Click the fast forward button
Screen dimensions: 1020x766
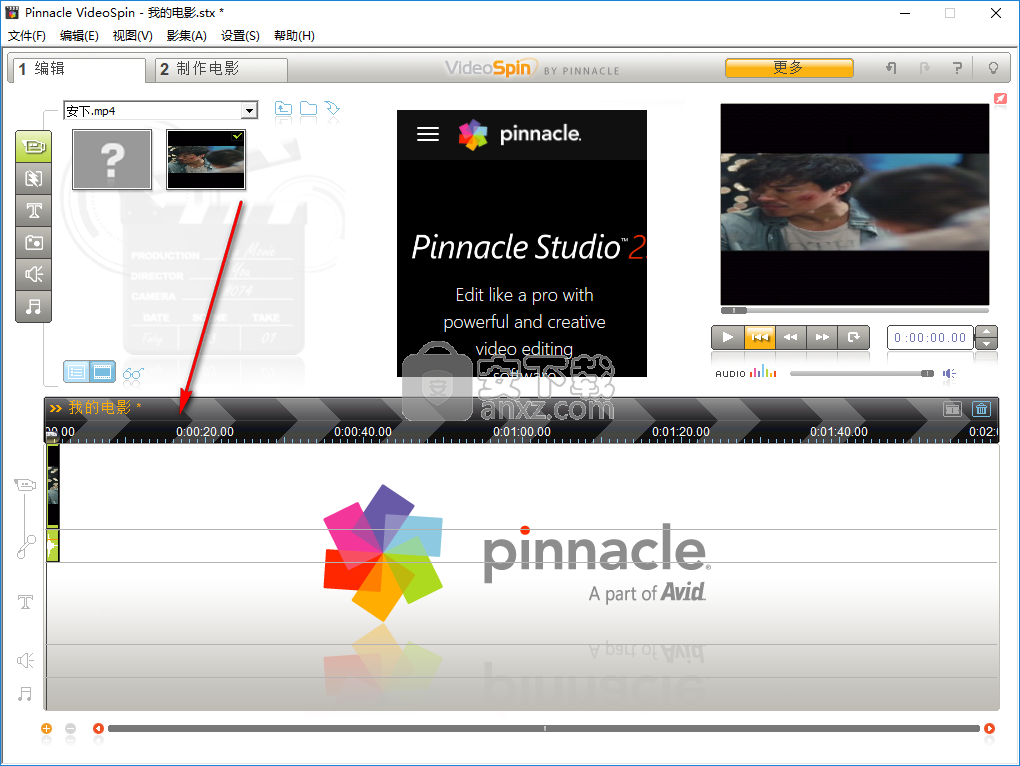coord(822,337)
